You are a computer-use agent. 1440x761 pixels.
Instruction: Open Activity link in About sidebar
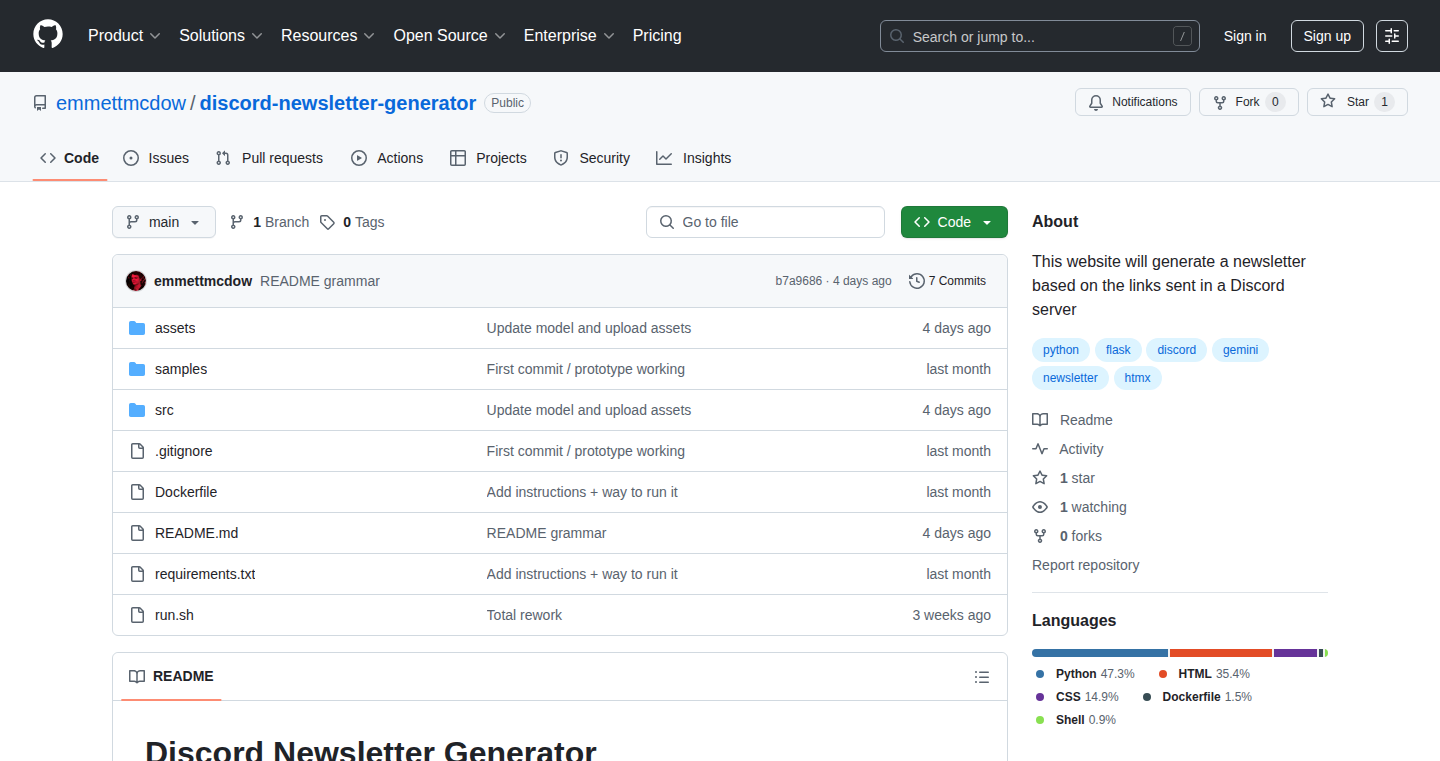coord(1068,449)
